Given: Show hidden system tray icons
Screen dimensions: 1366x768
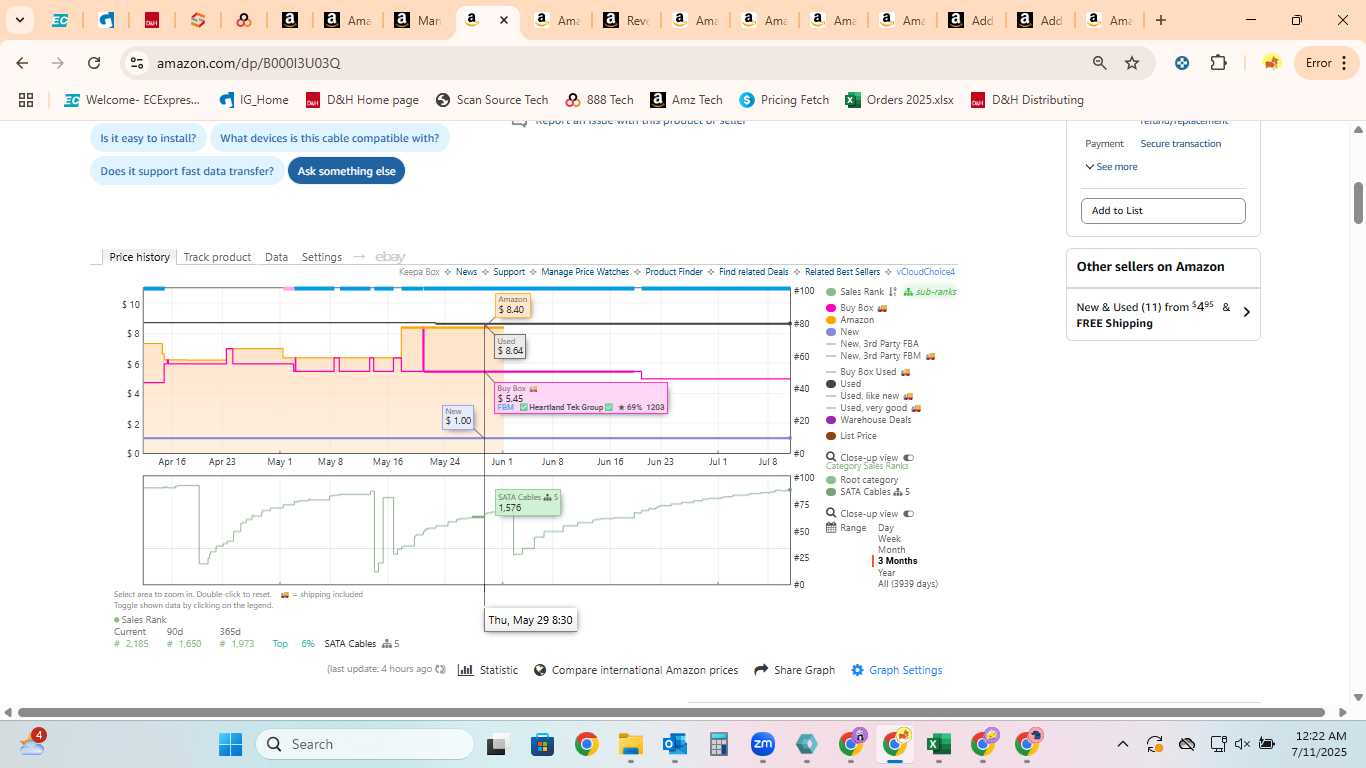Looking at the screenshot, I should (1123, 744).
